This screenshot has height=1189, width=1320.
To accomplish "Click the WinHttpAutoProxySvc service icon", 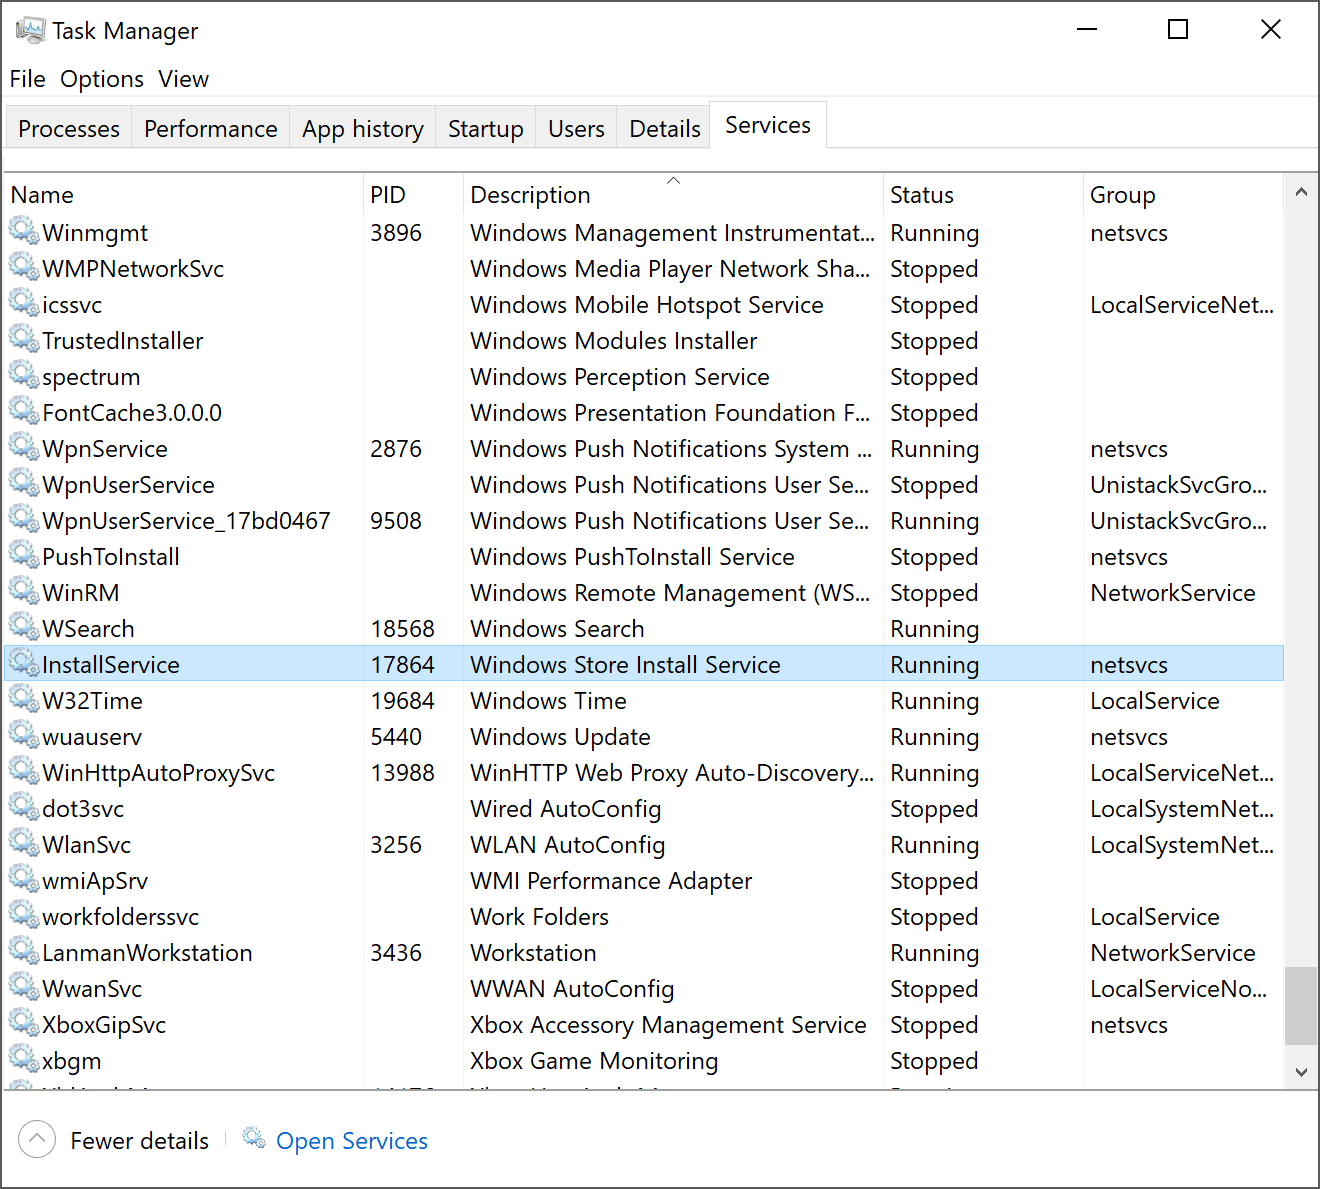I will [x=24, y=771].
